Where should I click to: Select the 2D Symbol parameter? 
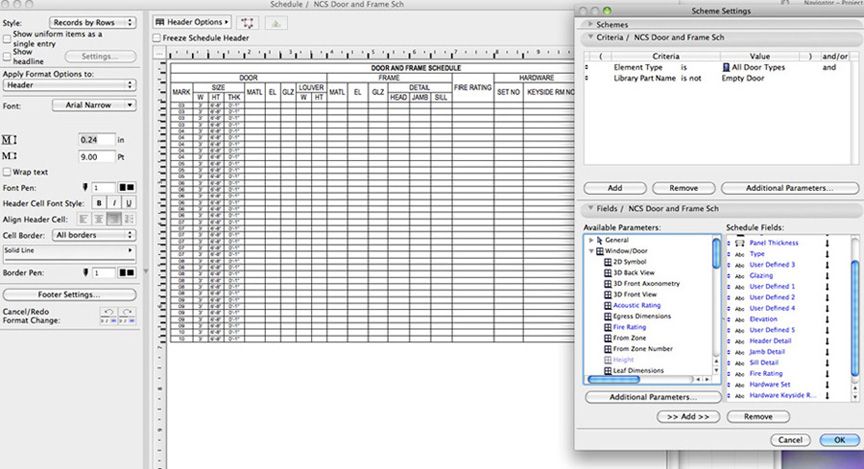click(x=630, y=262)
